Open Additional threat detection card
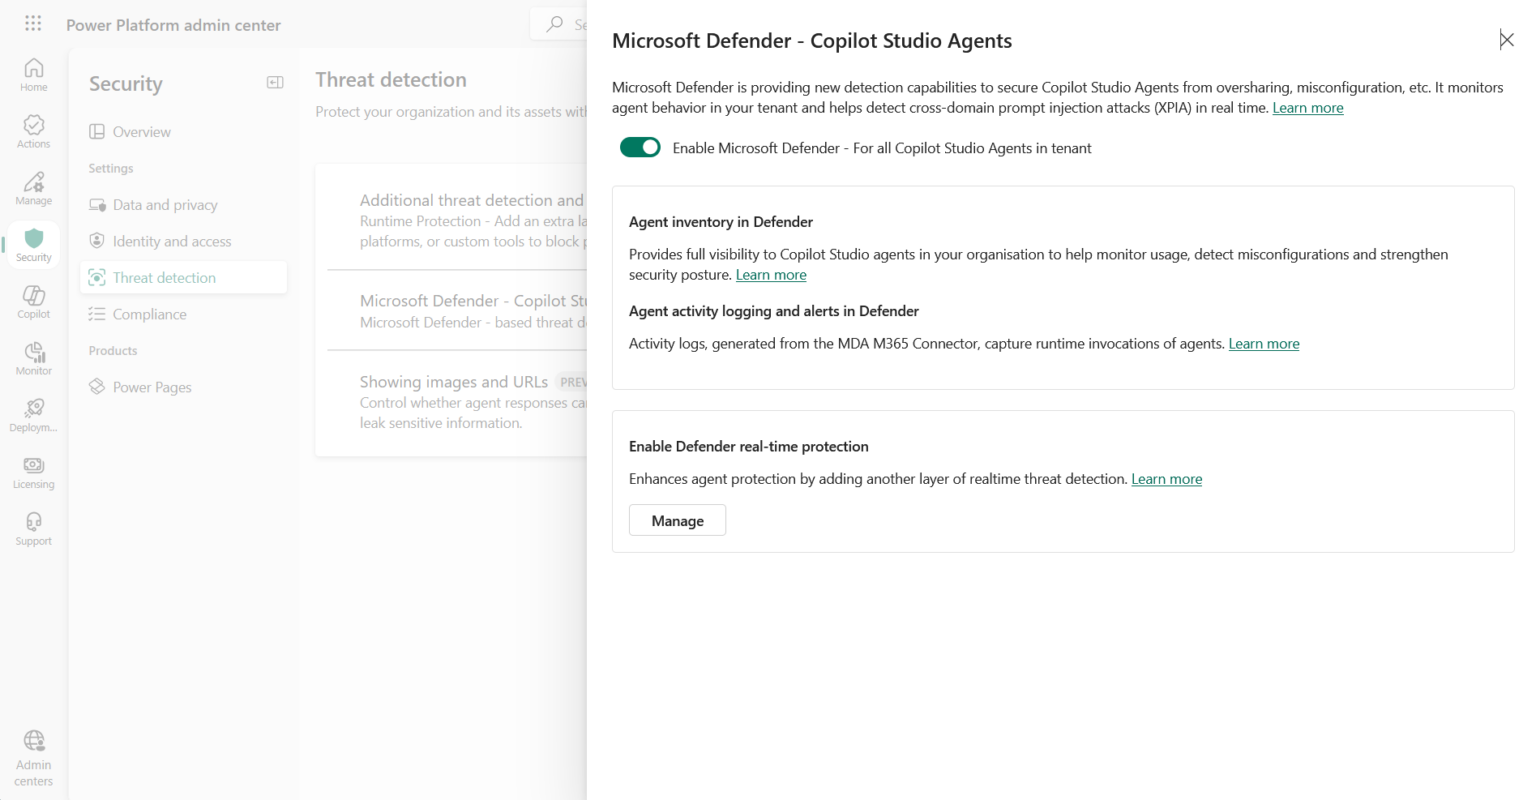The image size is (1536, 800). coord(458,220)
